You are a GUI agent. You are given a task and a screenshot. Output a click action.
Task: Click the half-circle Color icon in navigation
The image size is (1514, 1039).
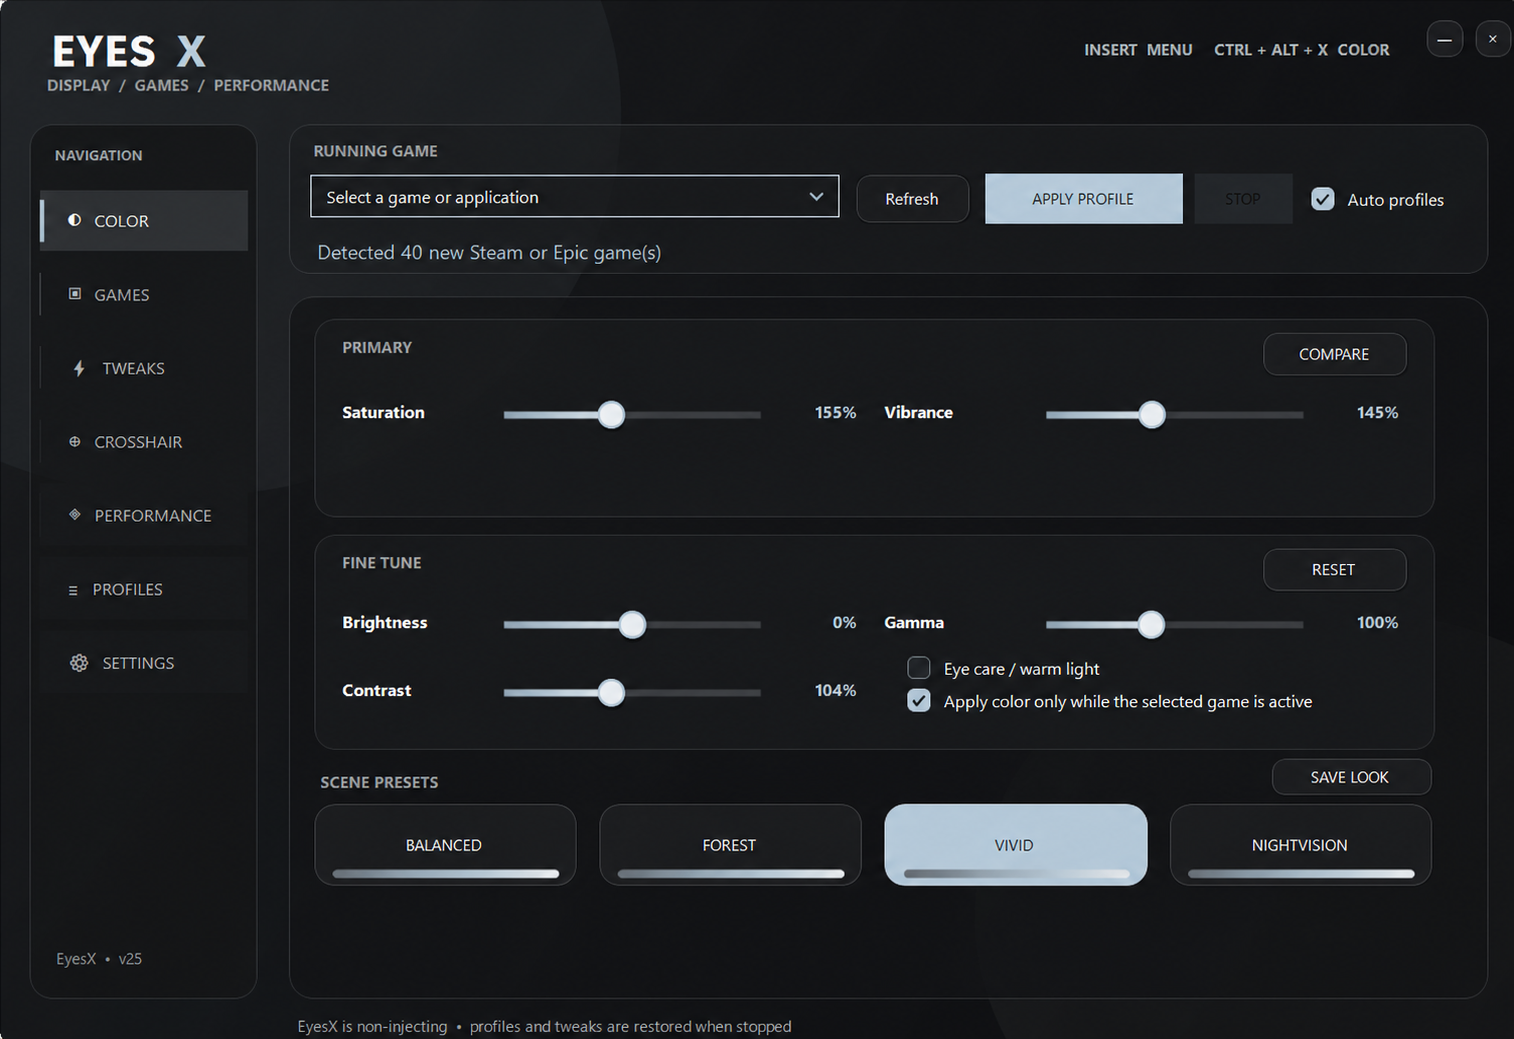tap(74, 220)
